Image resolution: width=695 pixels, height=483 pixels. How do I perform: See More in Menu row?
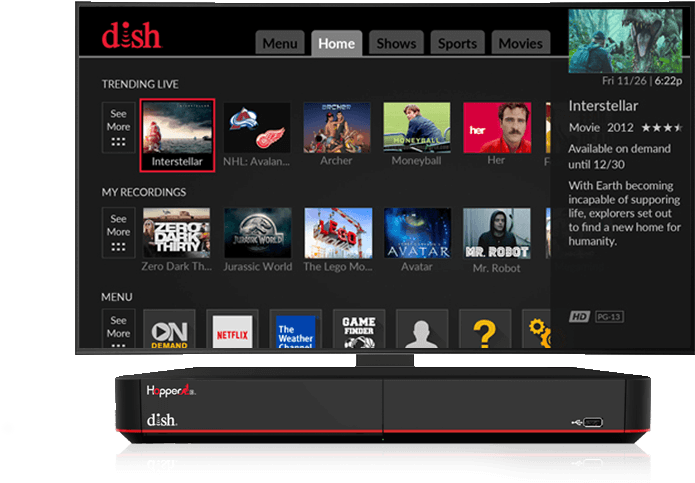(118, 329)
